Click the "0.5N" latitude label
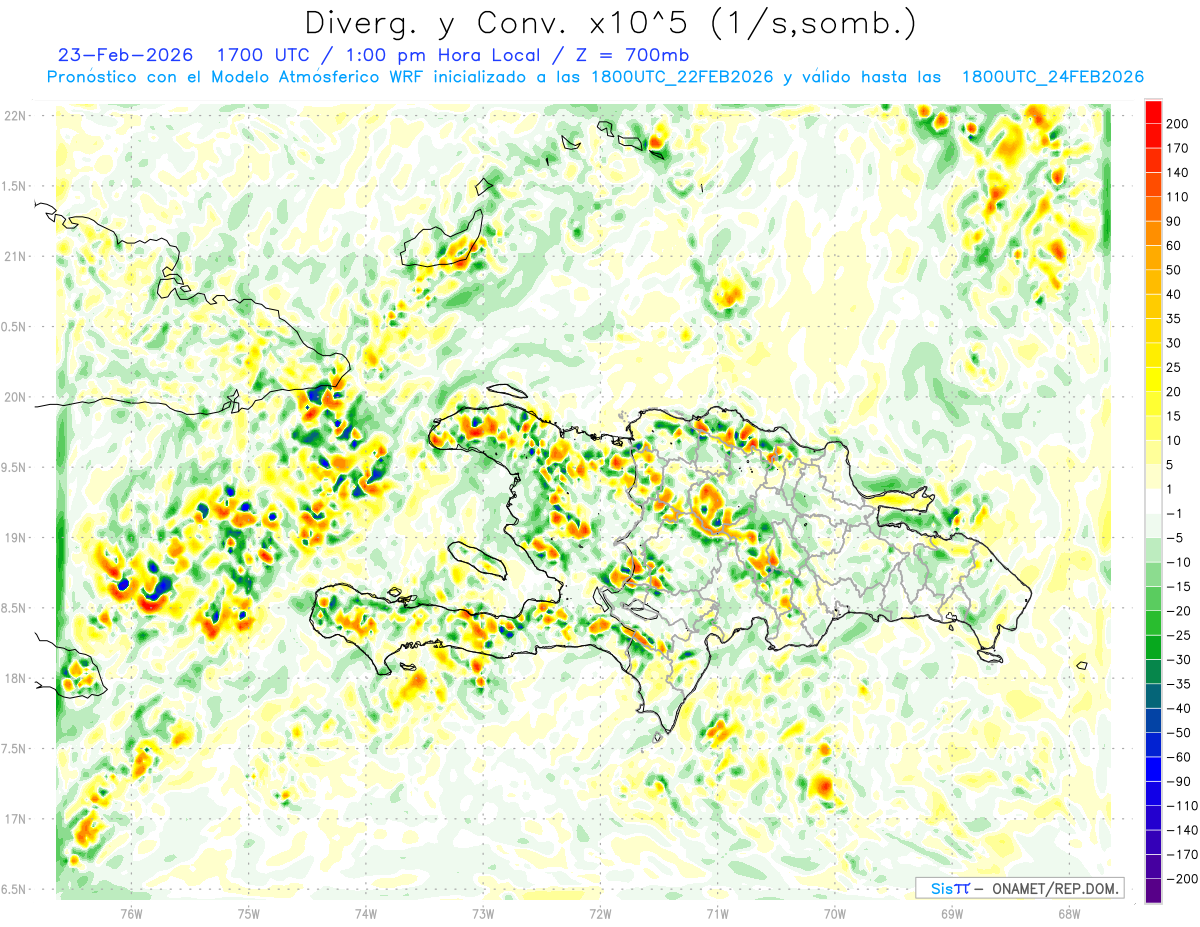1200x927 pixels. pos(15,327)
